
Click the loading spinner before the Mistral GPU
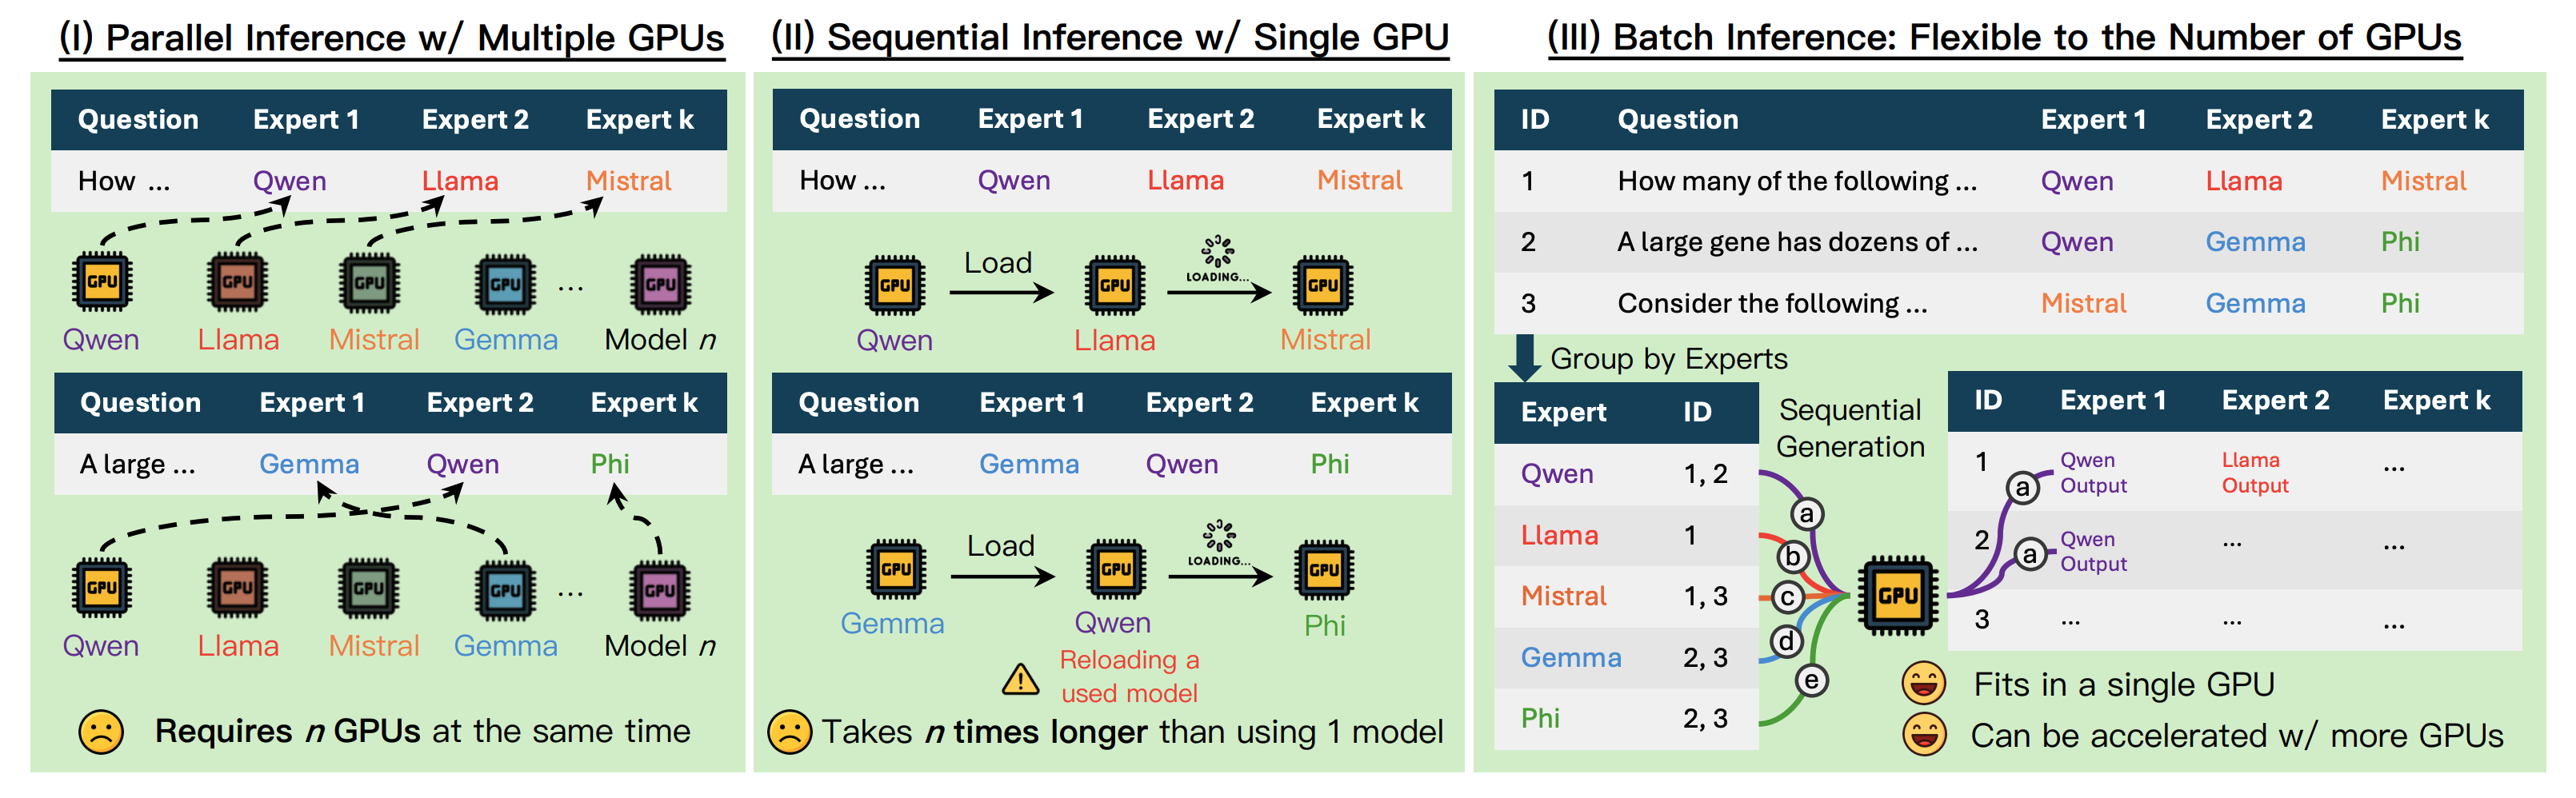click(1217, 250)
